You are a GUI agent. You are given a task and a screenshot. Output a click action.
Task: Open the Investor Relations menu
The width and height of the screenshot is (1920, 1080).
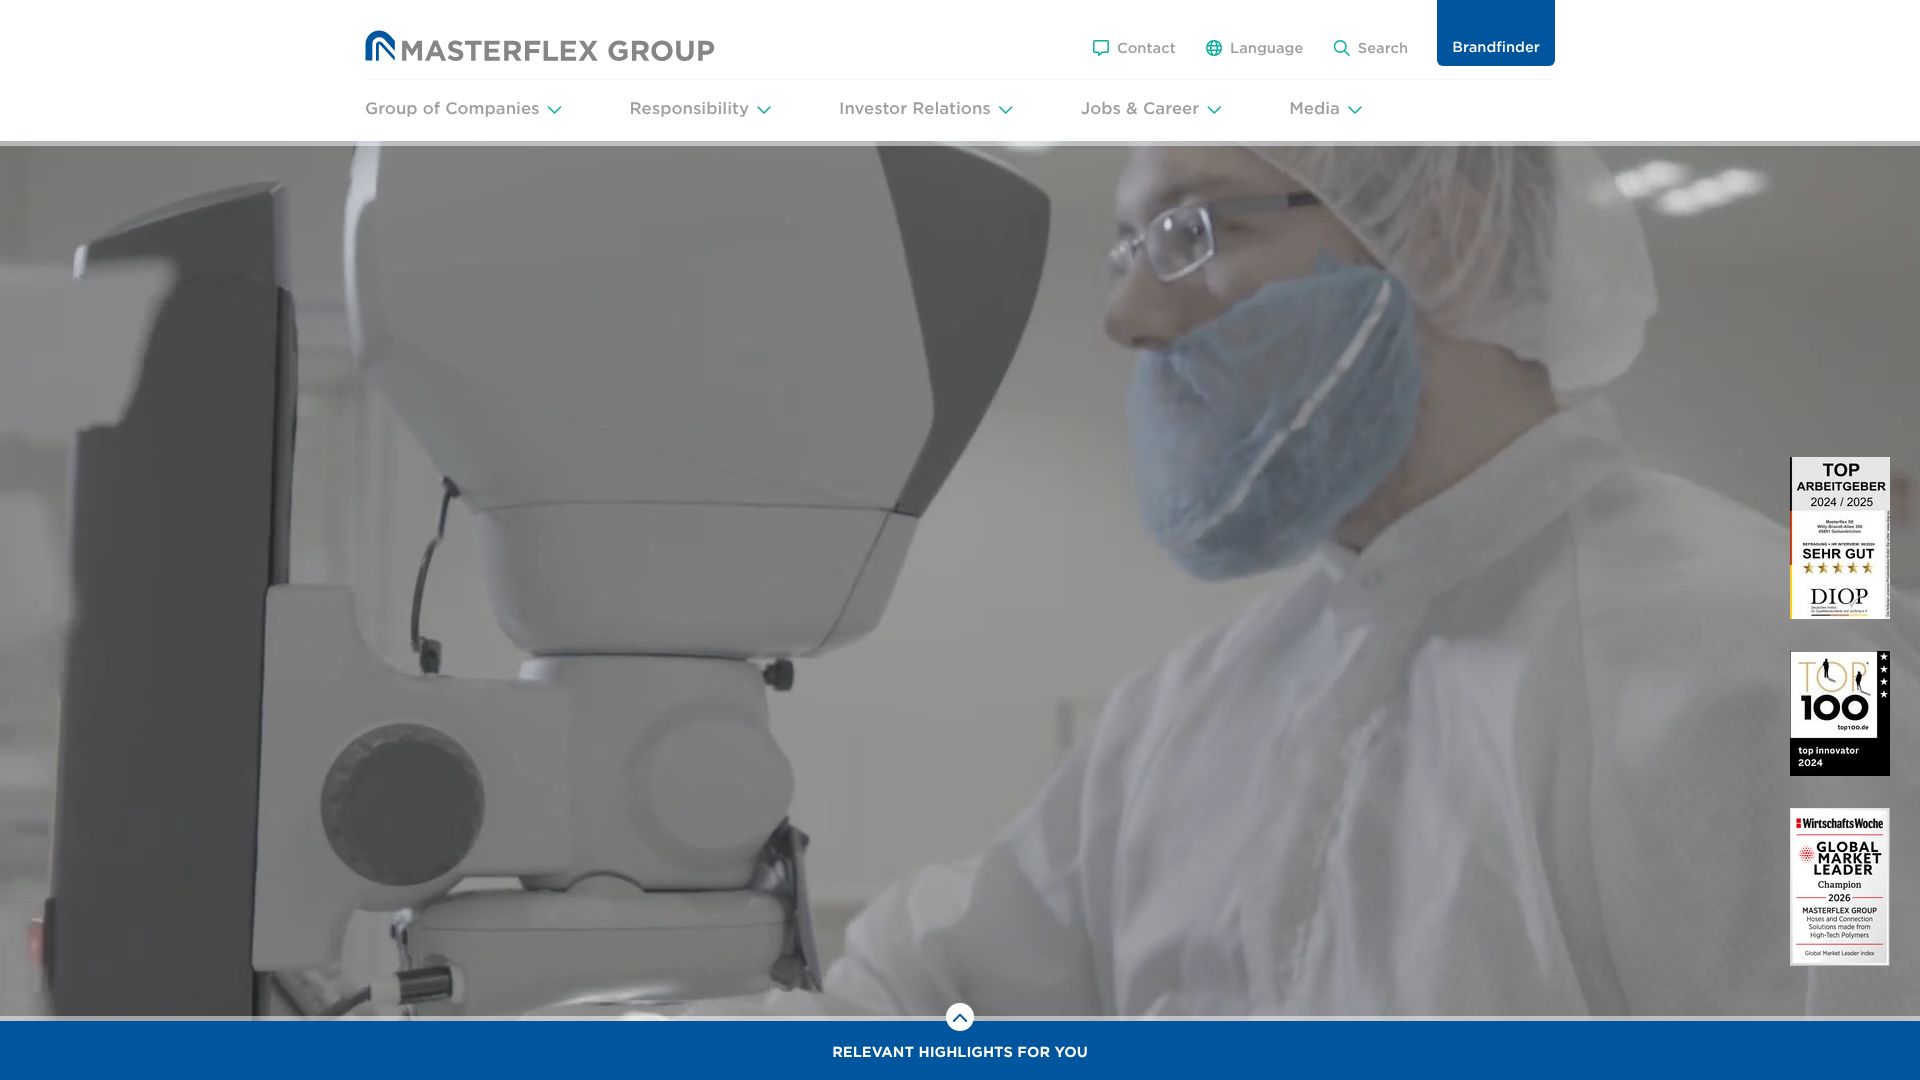click(x=914, y=108)
